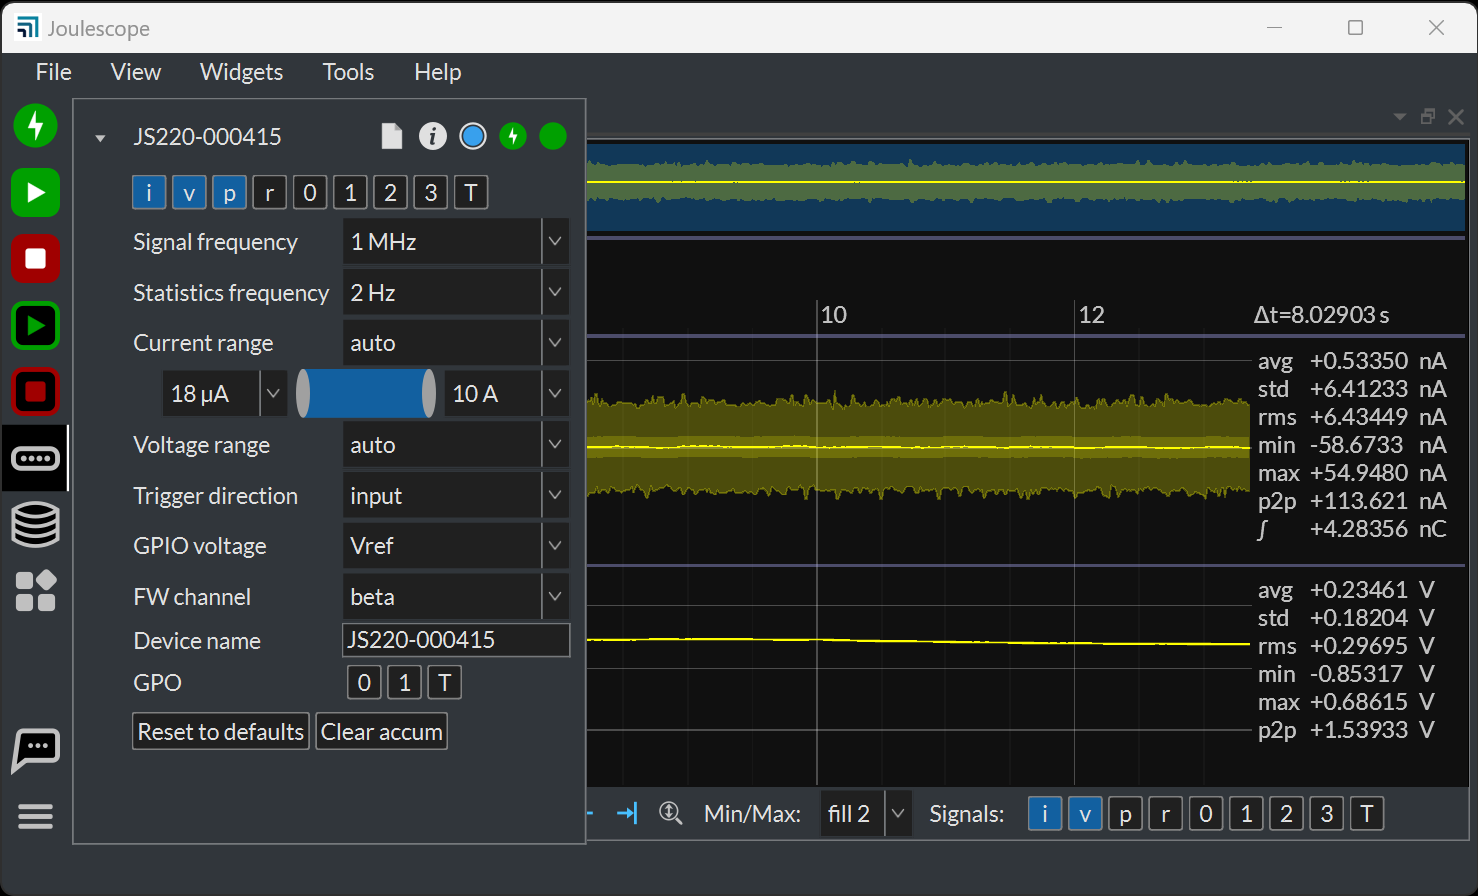Open the FW channel dropdown showing beta
The width and height of the screenshot is (1478, 896).
(x=456, y=597)
